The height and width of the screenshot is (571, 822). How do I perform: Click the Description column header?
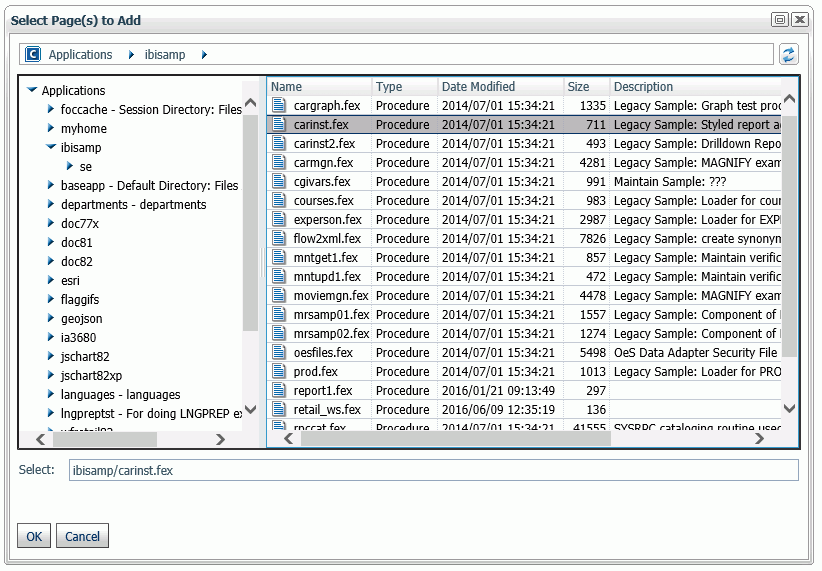pyautogui.click(x=696, y=86)
